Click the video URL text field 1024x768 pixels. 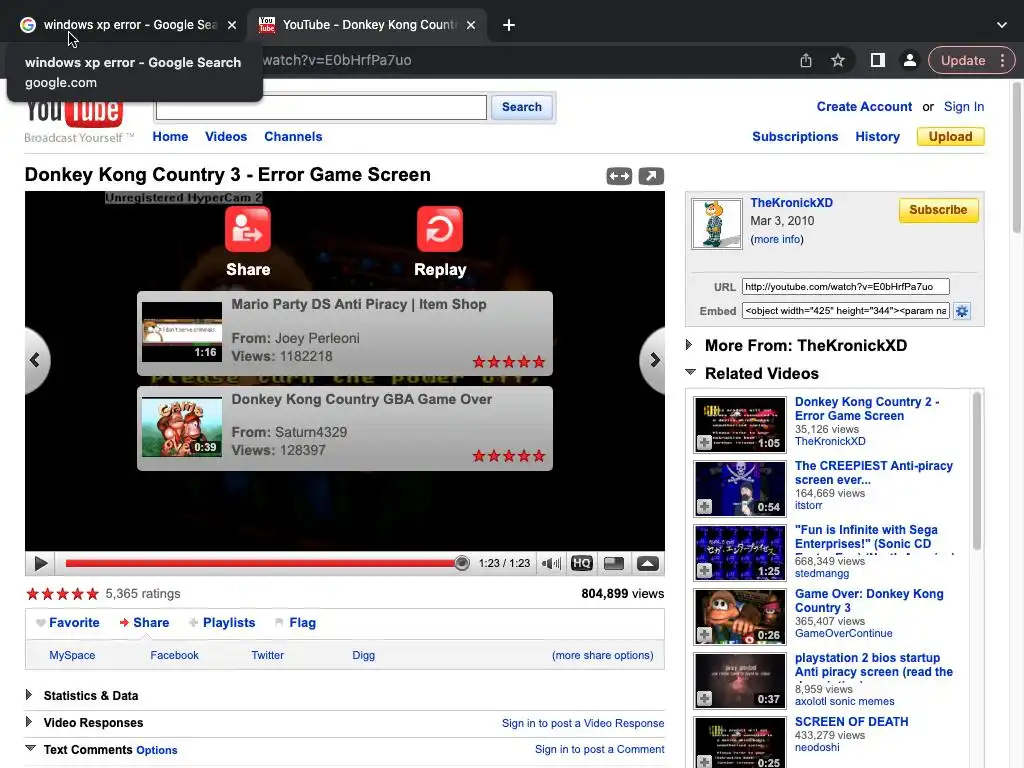pos(845,287)
